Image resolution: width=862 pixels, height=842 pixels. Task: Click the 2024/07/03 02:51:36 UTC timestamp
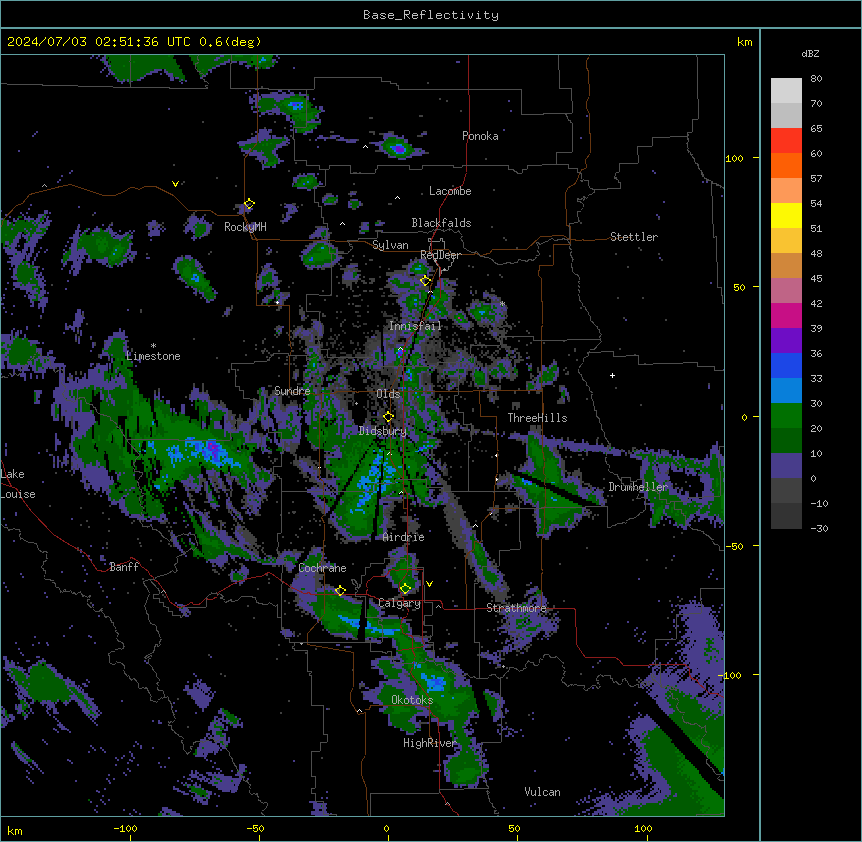[99, 42]
